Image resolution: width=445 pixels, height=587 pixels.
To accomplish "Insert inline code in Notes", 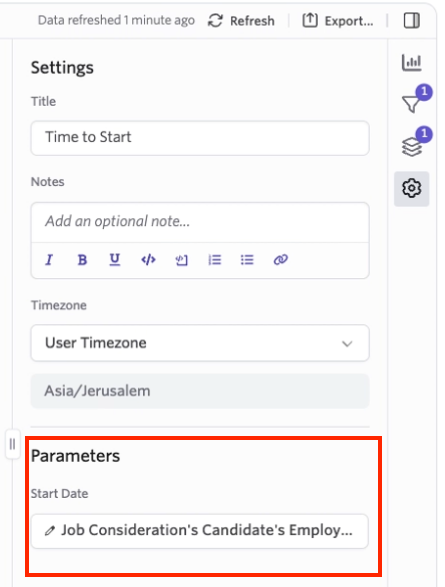I will pyautogui.click(x=148, y=259).
